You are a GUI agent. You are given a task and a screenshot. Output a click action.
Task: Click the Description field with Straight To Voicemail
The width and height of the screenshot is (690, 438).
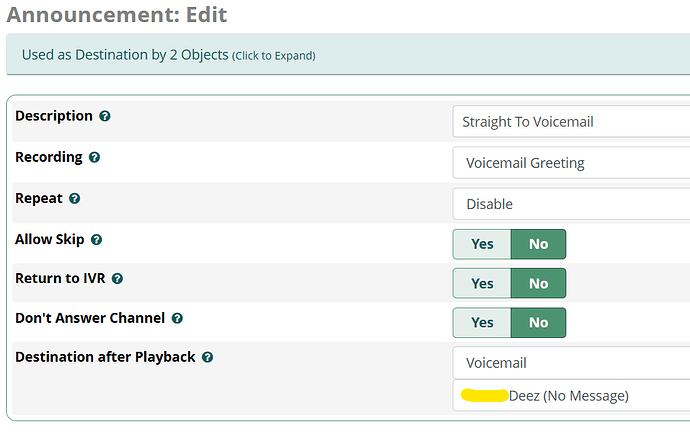pyautogui.click(x=571, y=121)
